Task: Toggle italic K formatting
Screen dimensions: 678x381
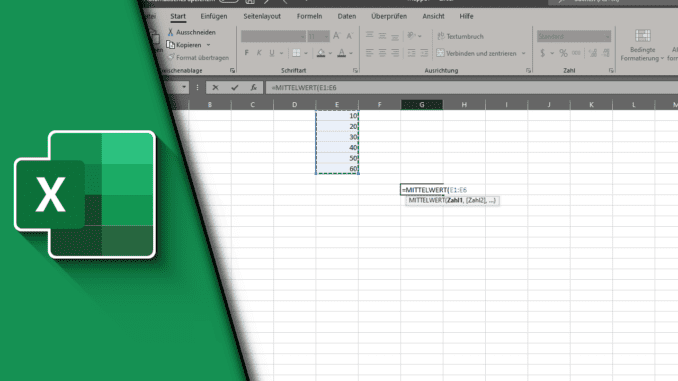Action: click(259, 53)
